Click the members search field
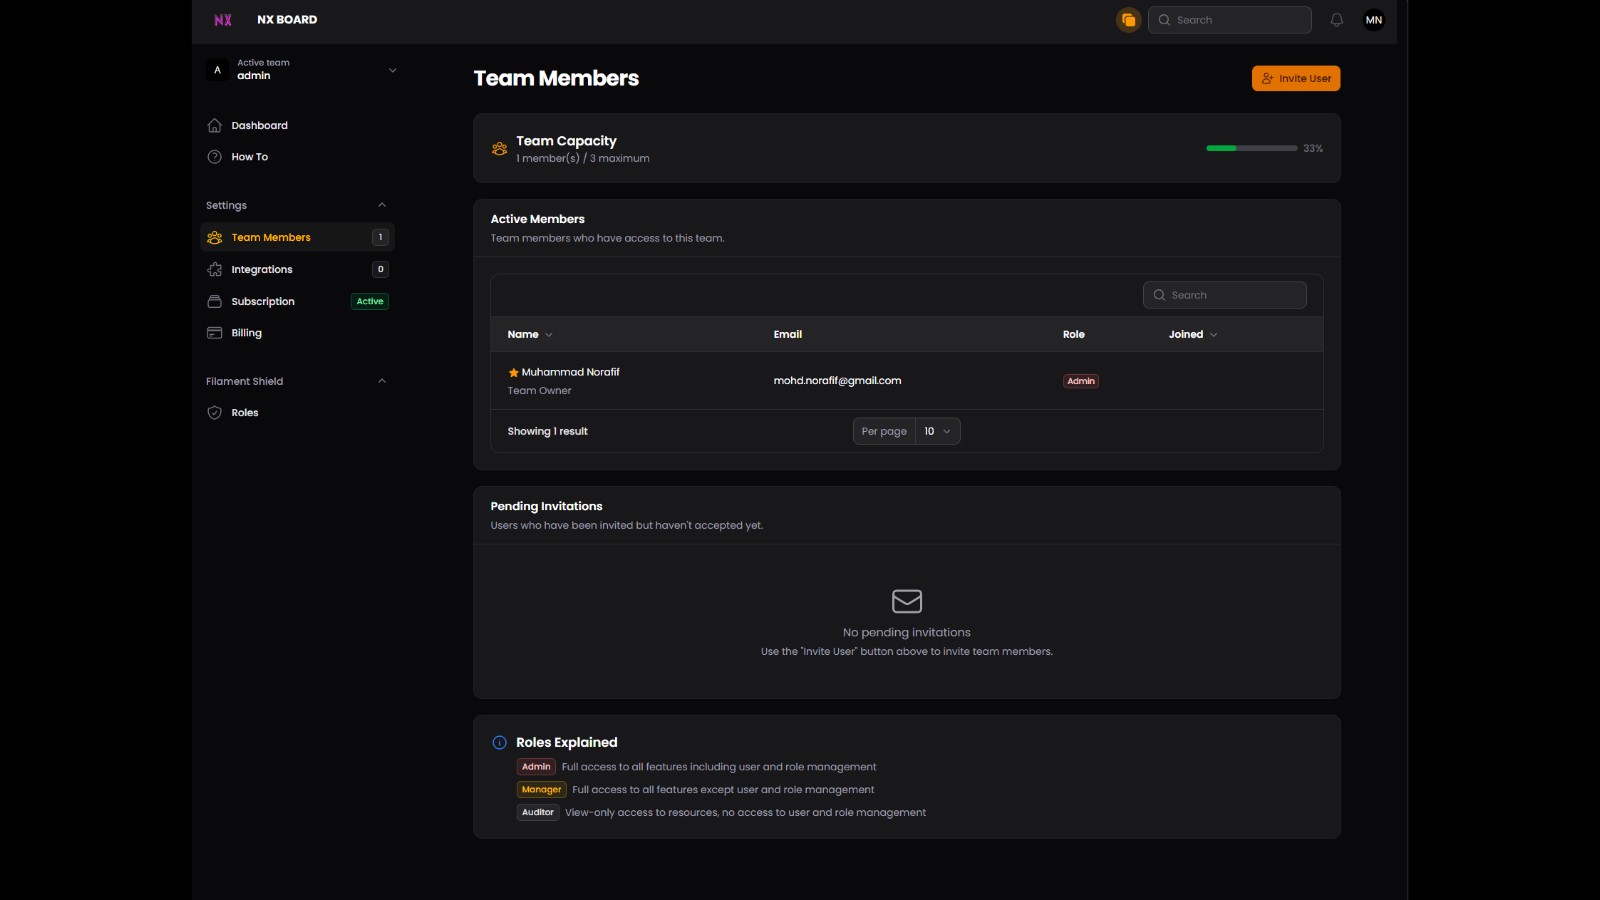1600x900 pixels. tap(1224, 294)
